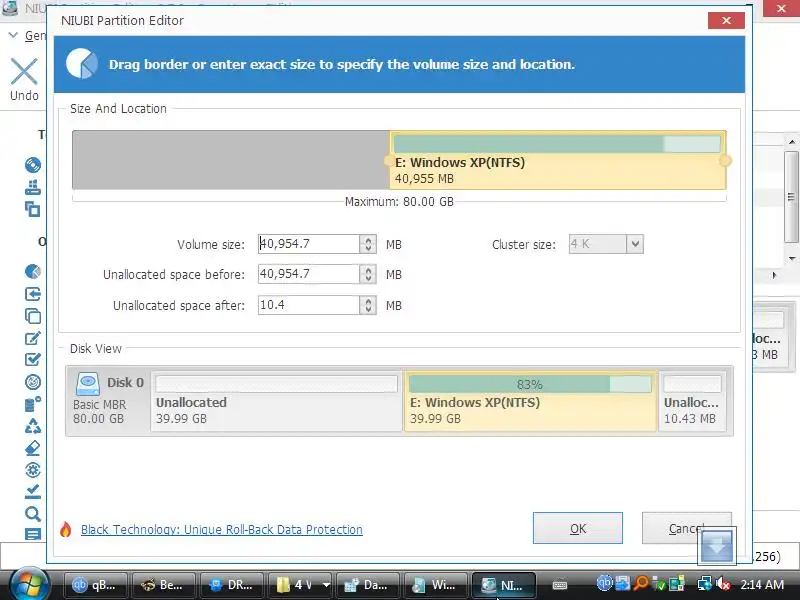Image resolution: width=800 pixels, height=600 pixels.
Task: Select the pie-chart Resize/Move Volume icon in sidebar
Action: click(x=33, y=271)
